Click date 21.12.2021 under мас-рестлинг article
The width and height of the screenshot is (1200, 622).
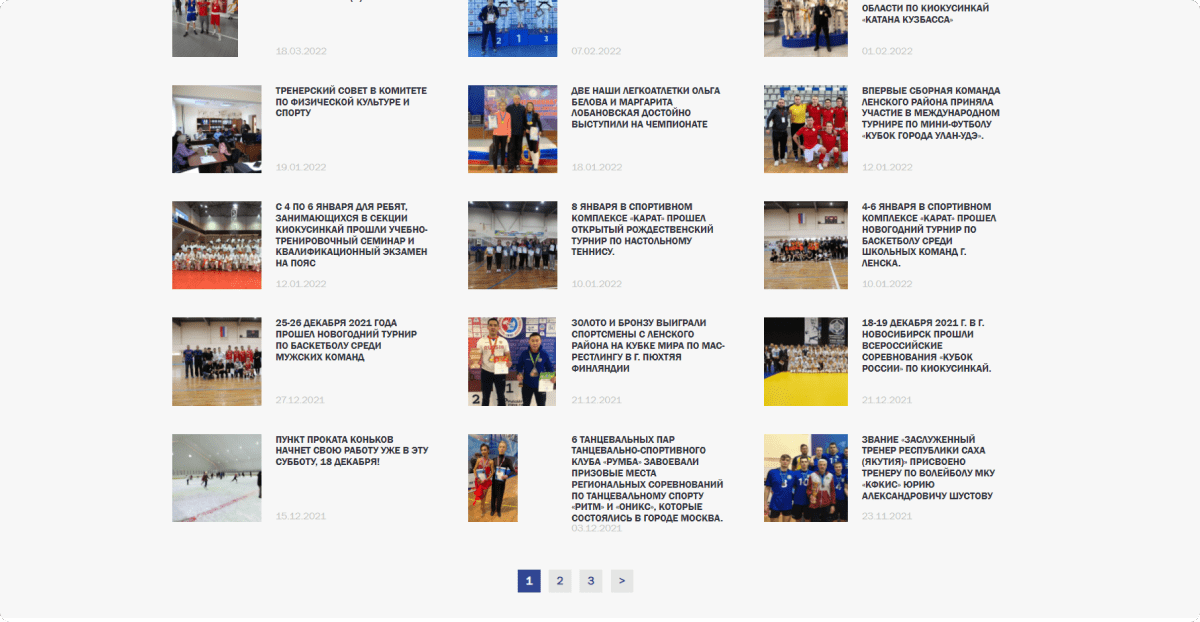coord(596,400)
